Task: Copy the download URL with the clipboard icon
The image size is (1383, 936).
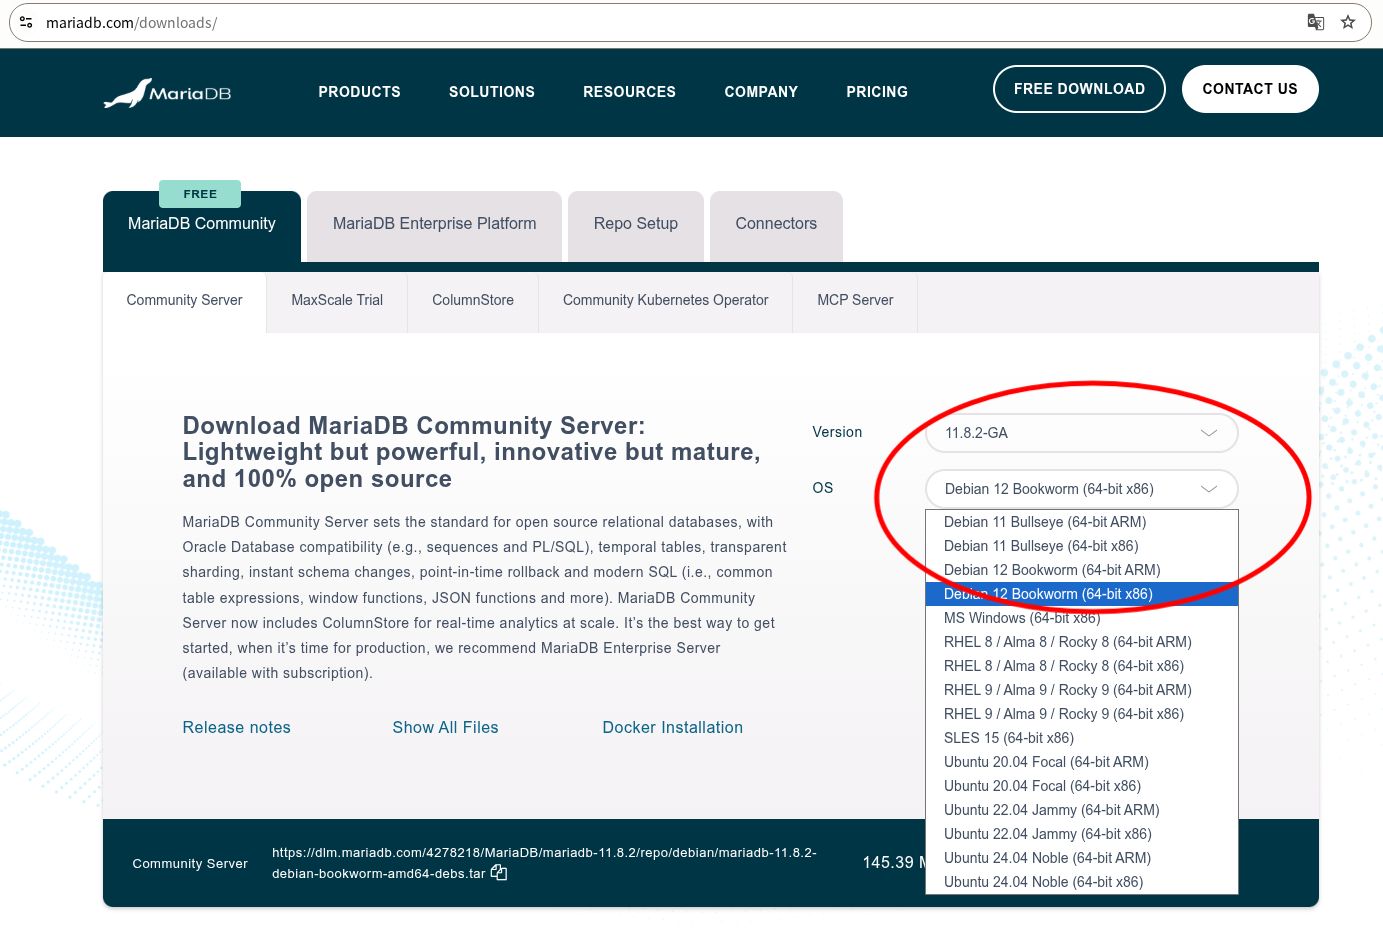Action: pyautogui.click(x=499, y=873)
